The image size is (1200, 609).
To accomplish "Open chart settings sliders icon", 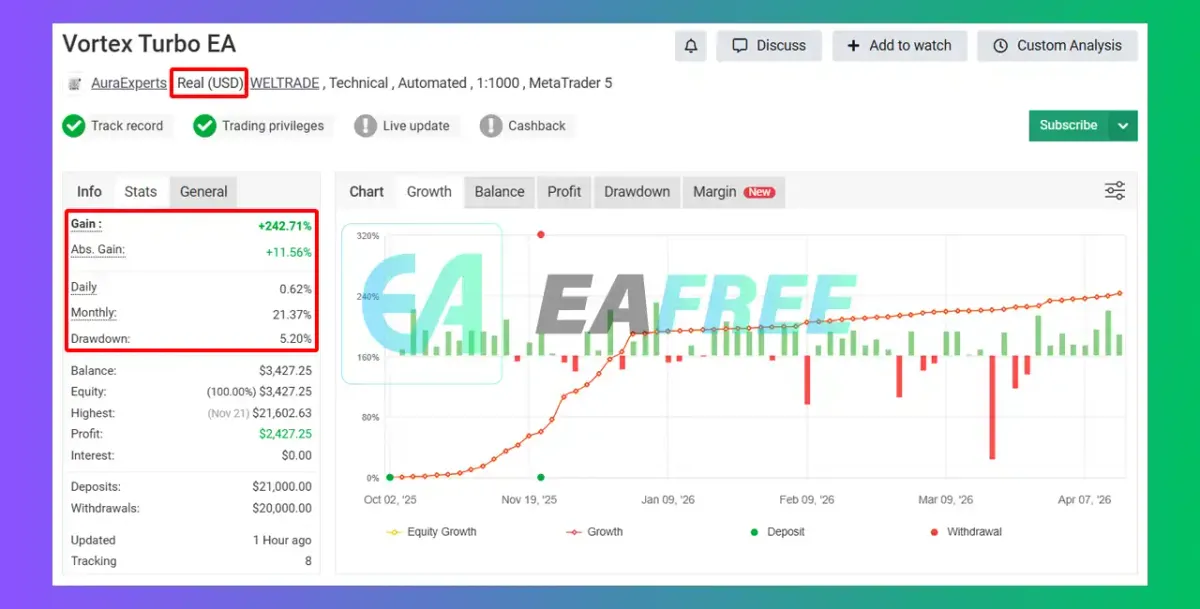I will 1115,191.
